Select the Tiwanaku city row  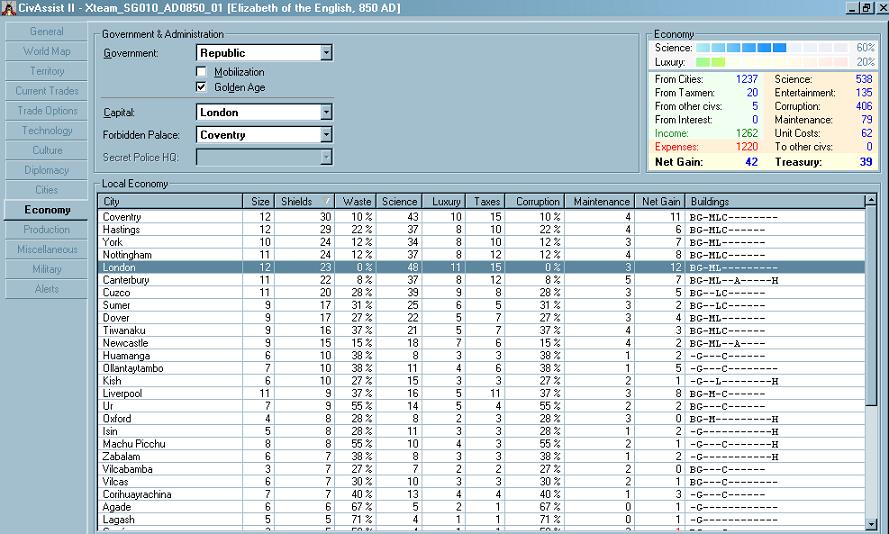(x=481, y=330)
